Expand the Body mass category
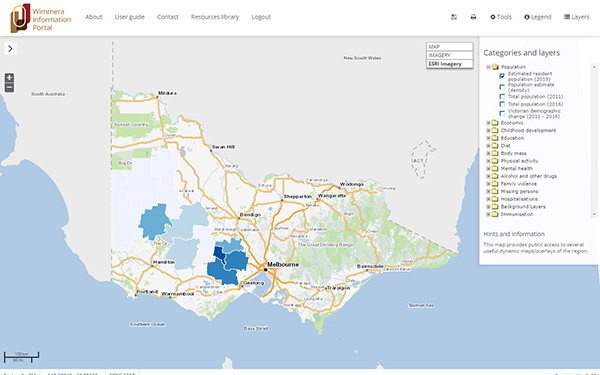This screenshot has width=600, height=375. click(488, 153)
